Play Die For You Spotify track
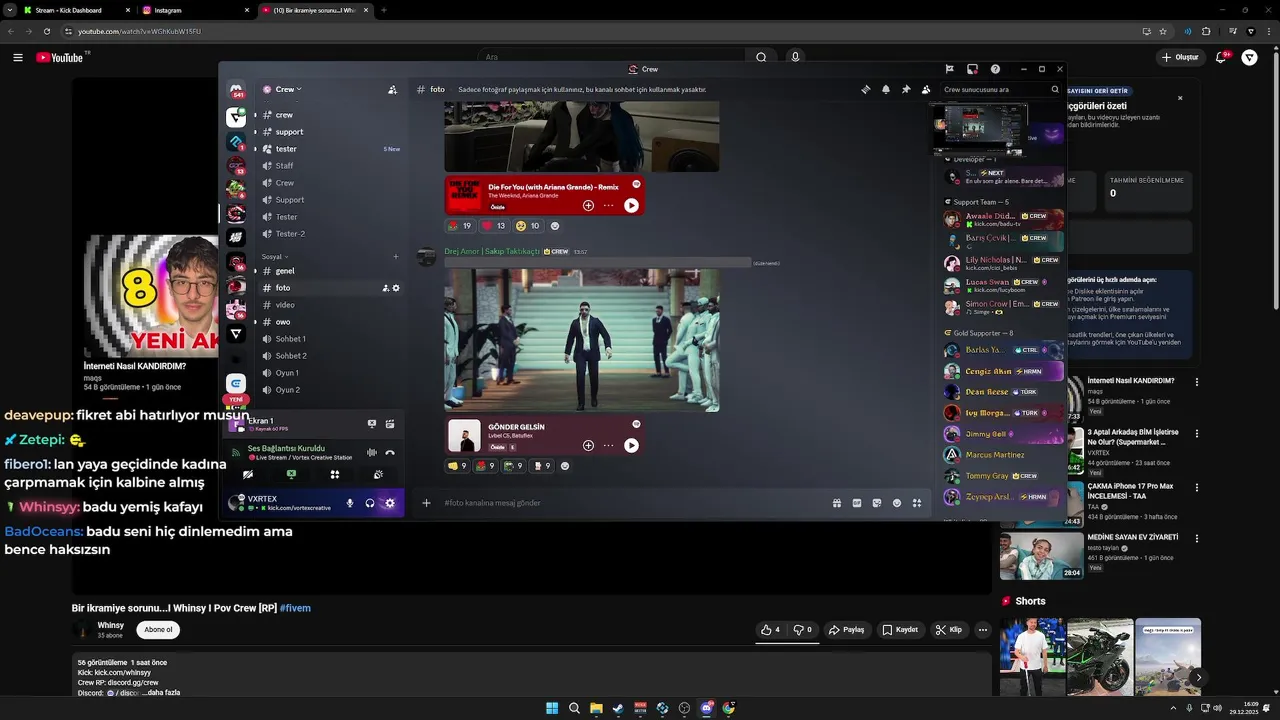This screenshot has width=1280, height=720. [x=631, y=205]
